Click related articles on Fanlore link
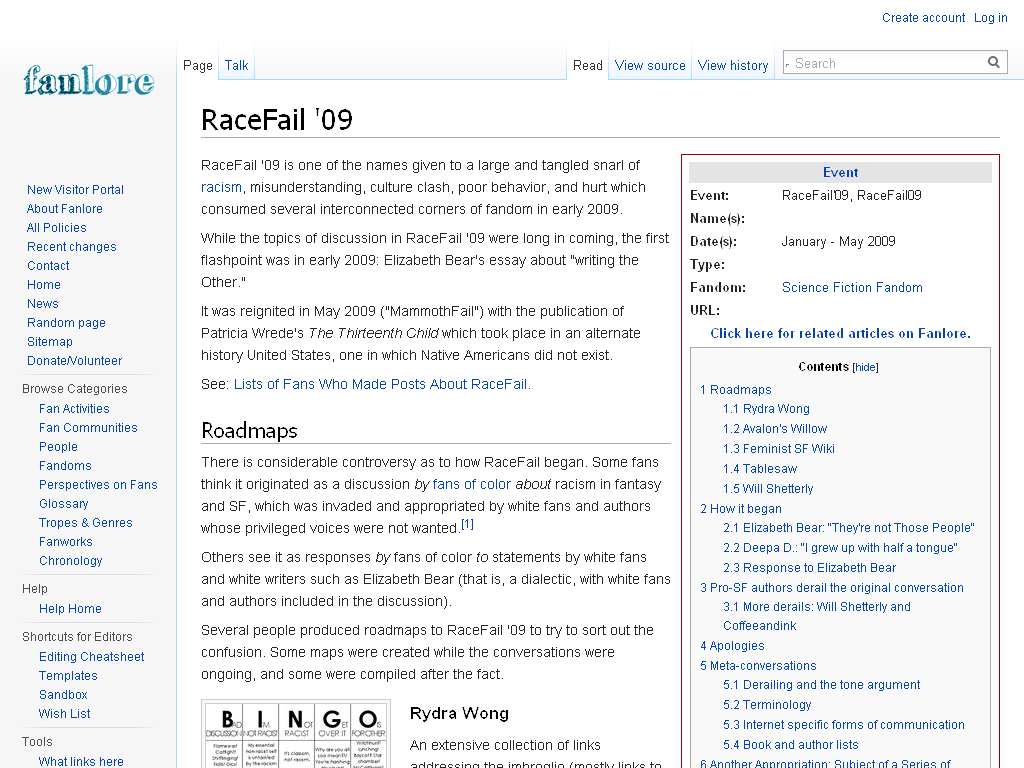1024x768 pixels. (x=840, y=333)
